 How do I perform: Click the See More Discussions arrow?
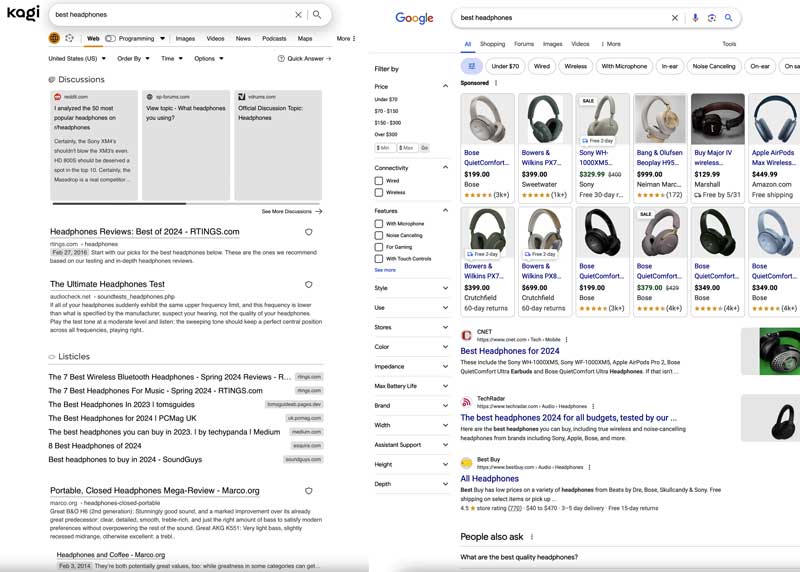pyautogui.click(x=319, y=211)
